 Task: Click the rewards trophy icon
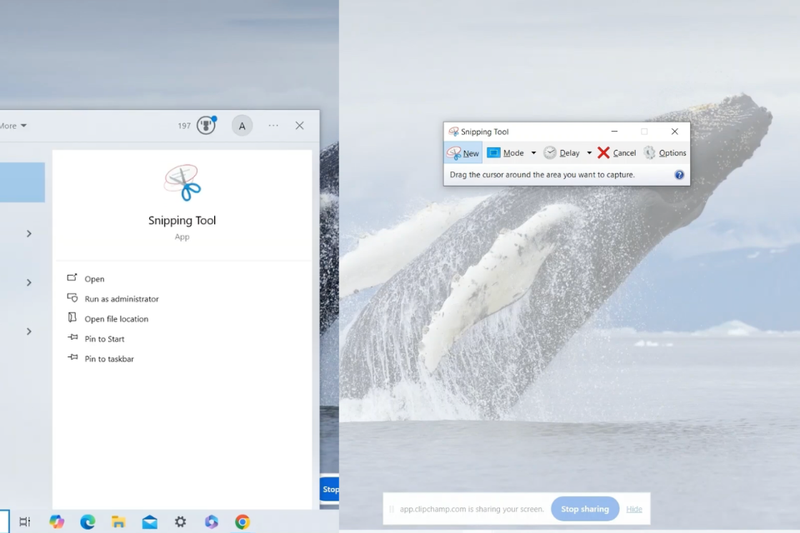pyautogui.click(x=206, y=125)
